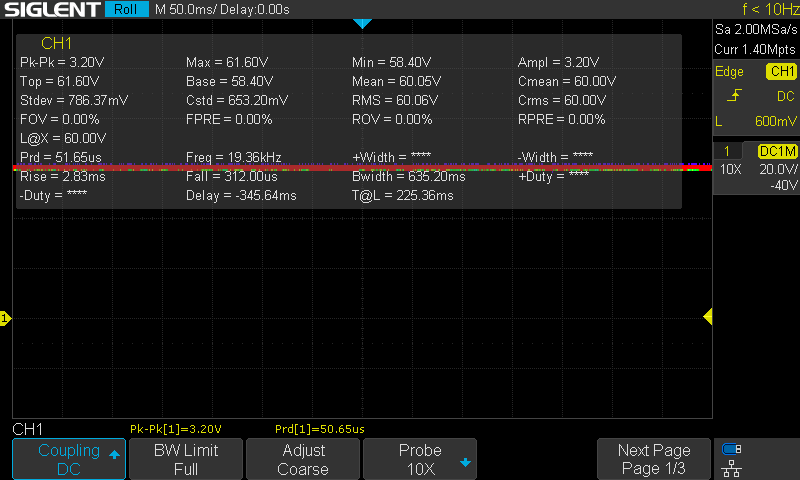800x480 pixels.
Task: Click the up arrow on the Coupling softkey
Action: (x=114, y=454)
